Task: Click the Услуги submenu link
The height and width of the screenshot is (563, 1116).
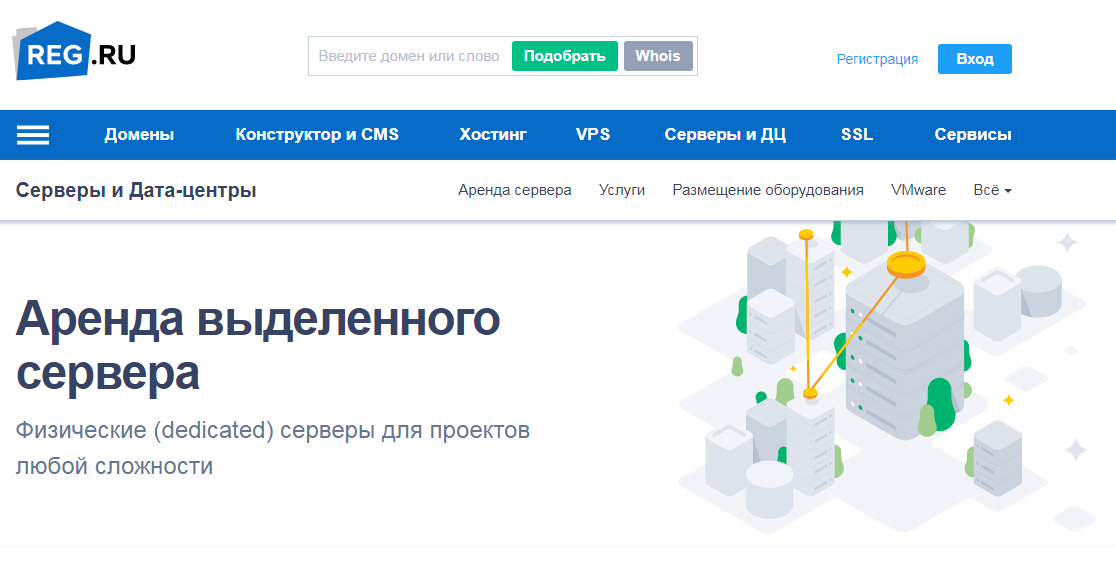Action: coord(622,190)
